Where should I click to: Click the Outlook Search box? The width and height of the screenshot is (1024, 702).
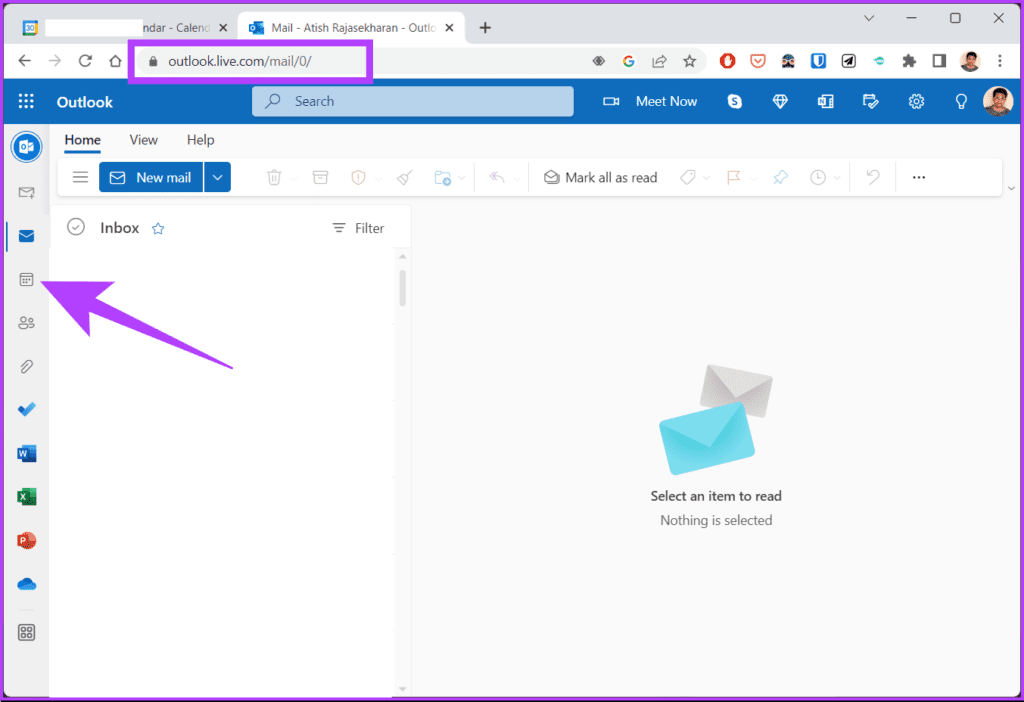(x=413, y=101)
